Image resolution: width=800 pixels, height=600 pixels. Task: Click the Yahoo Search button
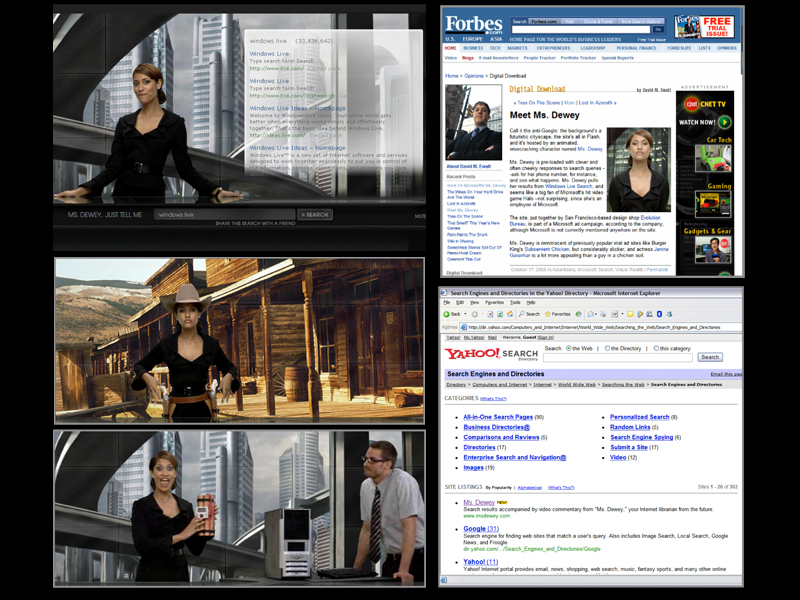pyautogui.click(x=710, y=357)
